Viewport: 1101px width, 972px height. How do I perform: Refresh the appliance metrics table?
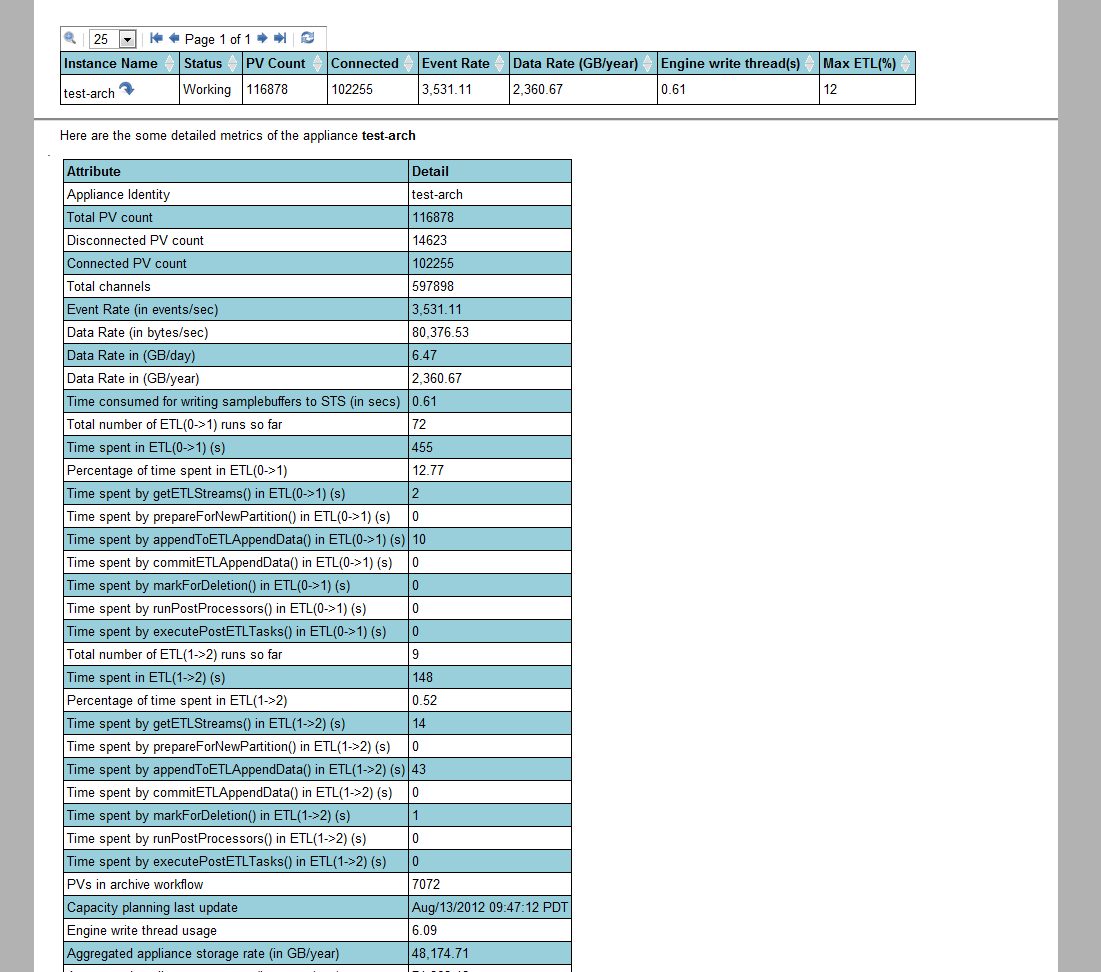[308, 38]
